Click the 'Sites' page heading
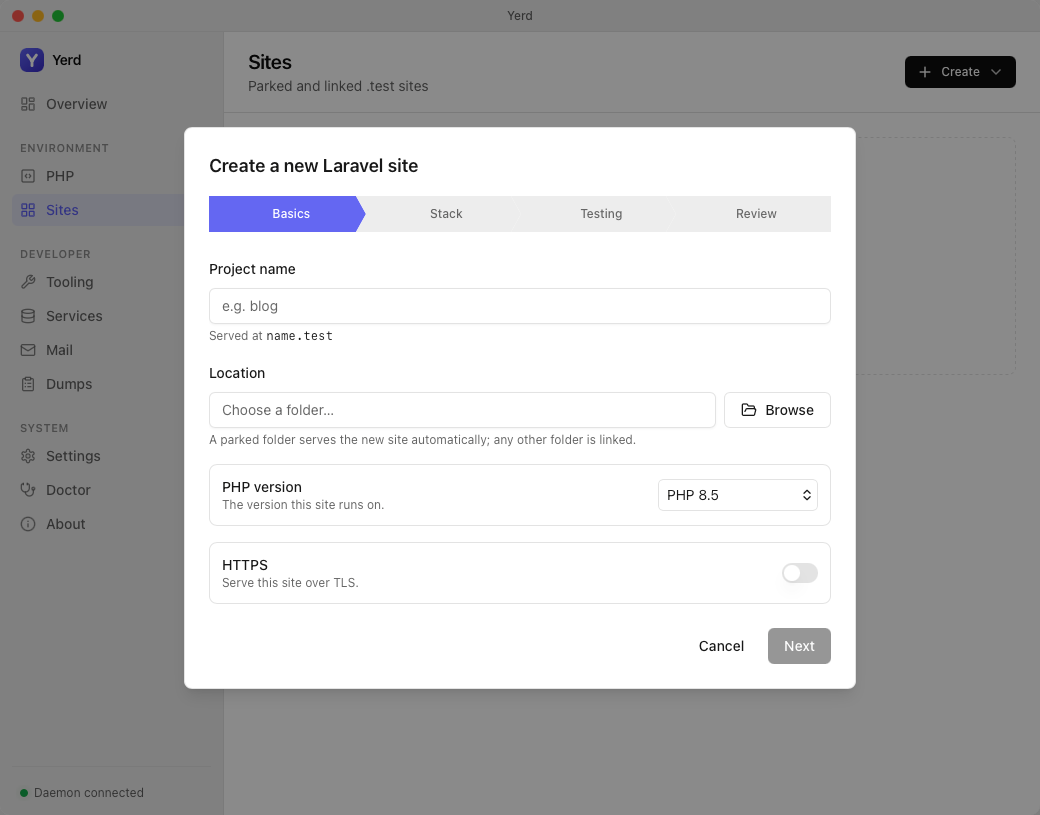The image size is (1040, 815). [270, 62]
